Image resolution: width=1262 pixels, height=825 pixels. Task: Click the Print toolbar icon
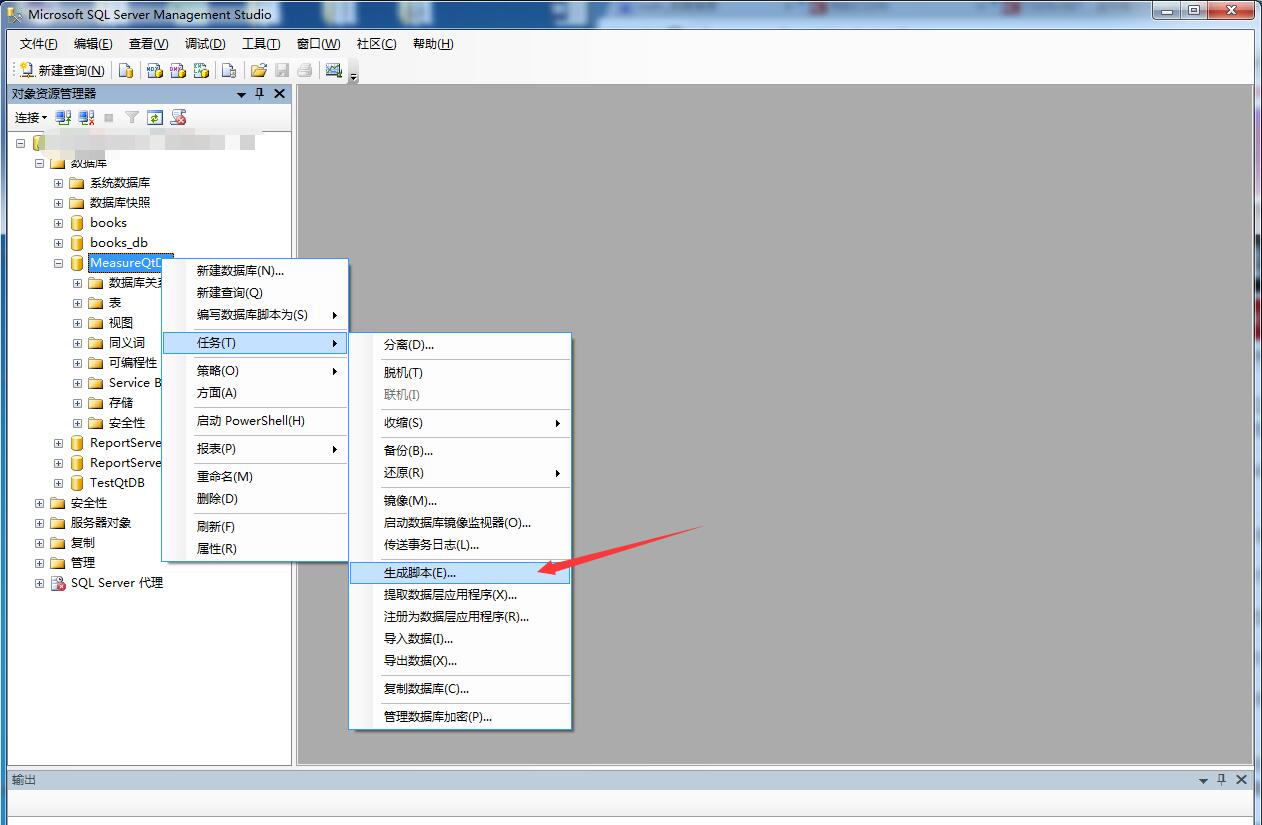coord(305,70)
